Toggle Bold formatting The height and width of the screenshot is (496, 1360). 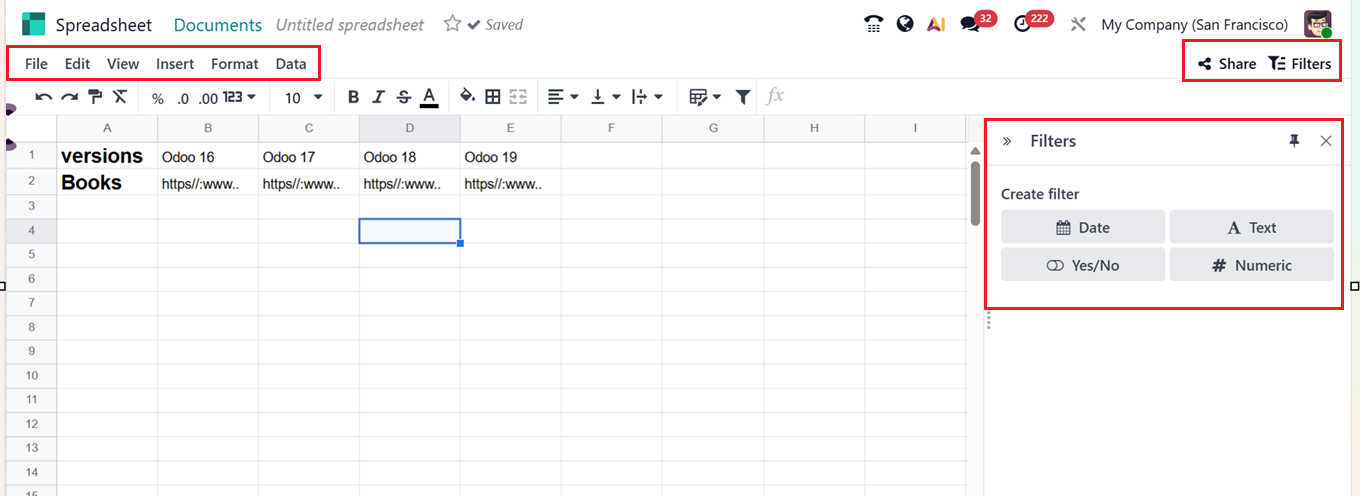coord(353,97)
